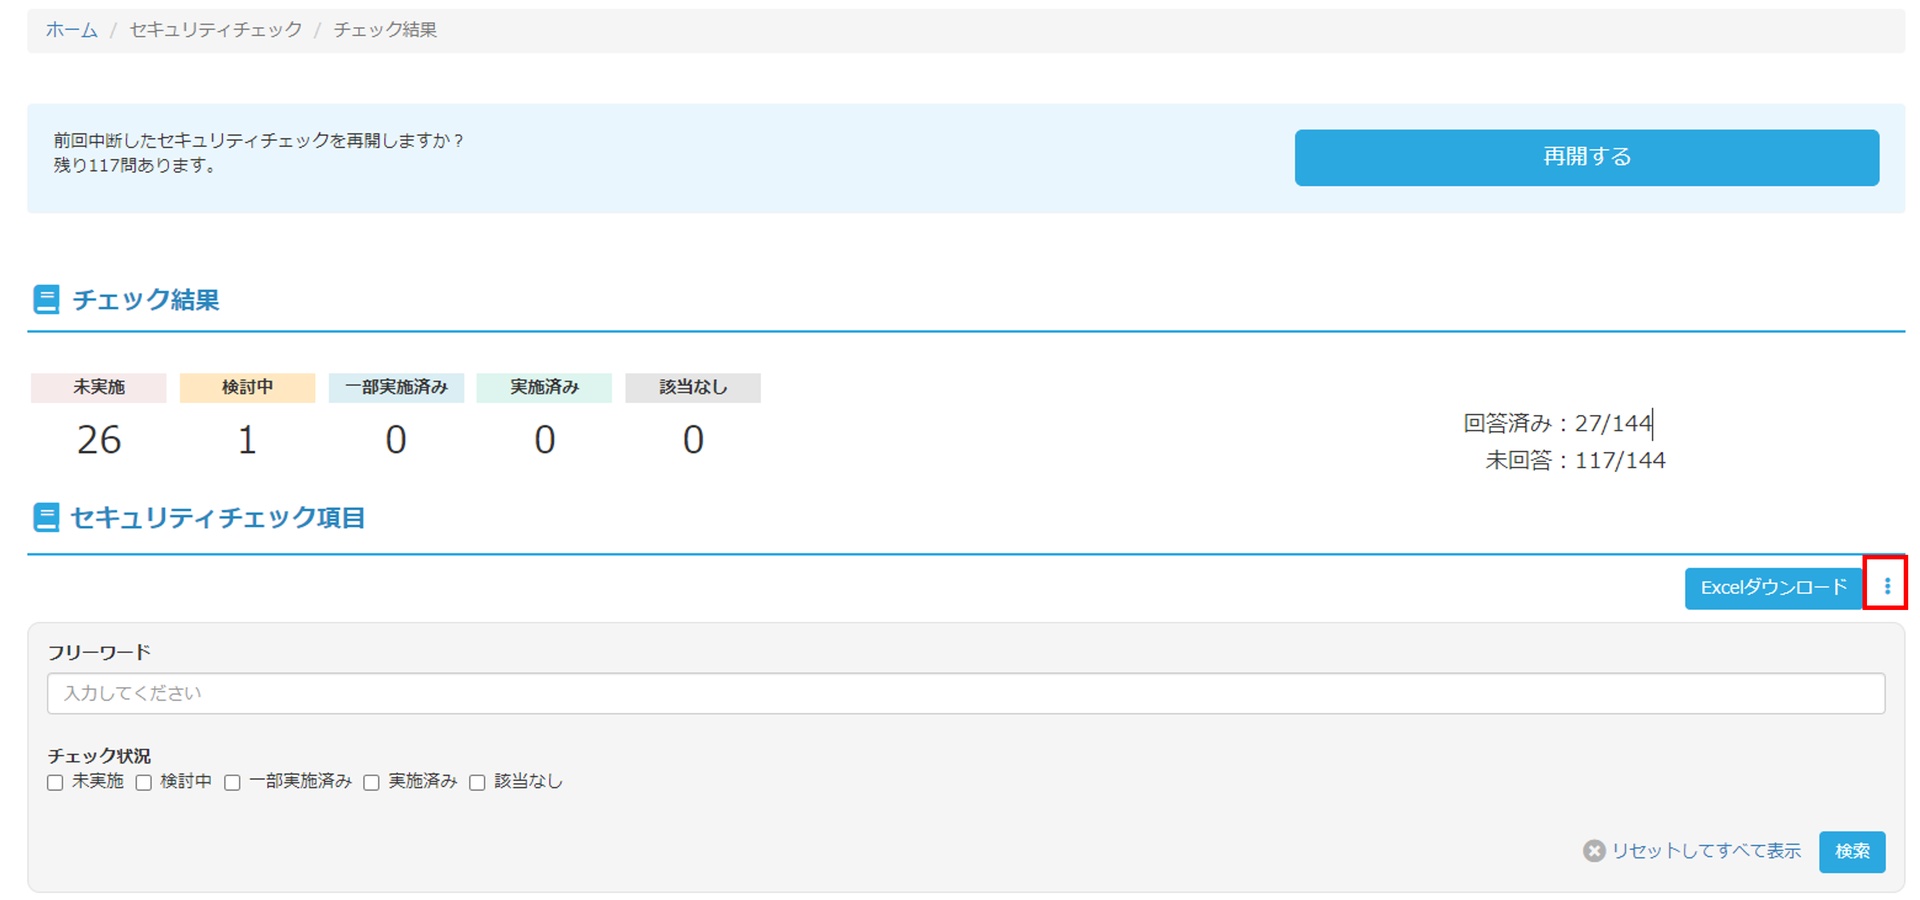This screenshot has width=1920, height=900.
Task: Click the 実施済み status label
Action: point(544,387)
